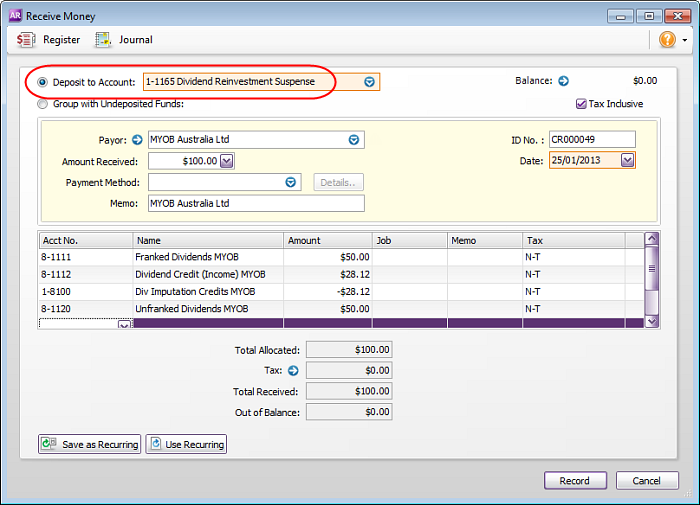
Task: Click the Memo column header
Action: (485, 240)
